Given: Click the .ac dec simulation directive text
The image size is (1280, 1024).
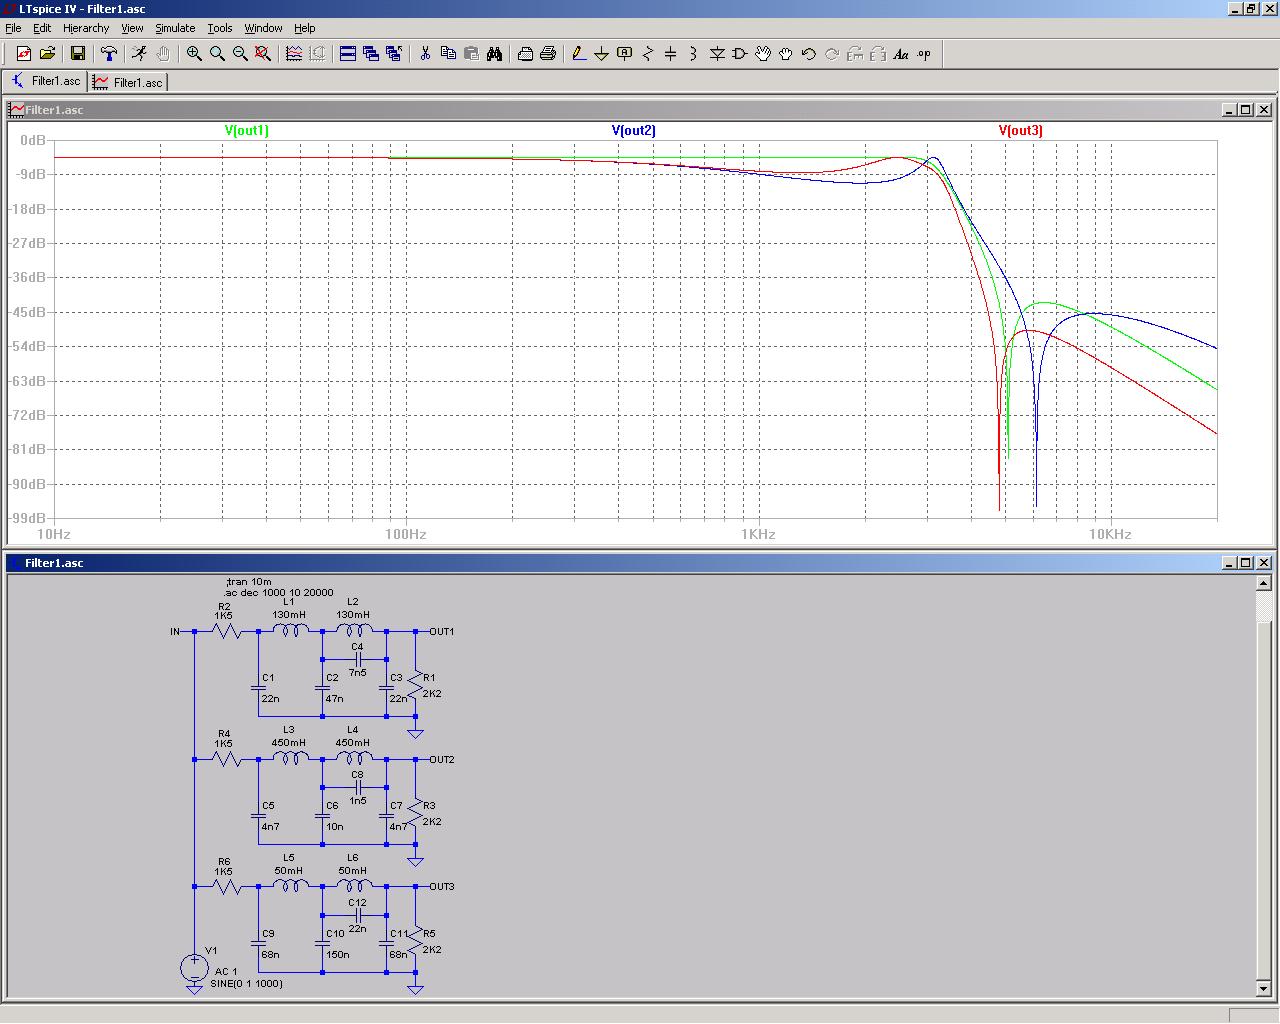Looking at the screenshot, I should [x=280, y=592].
